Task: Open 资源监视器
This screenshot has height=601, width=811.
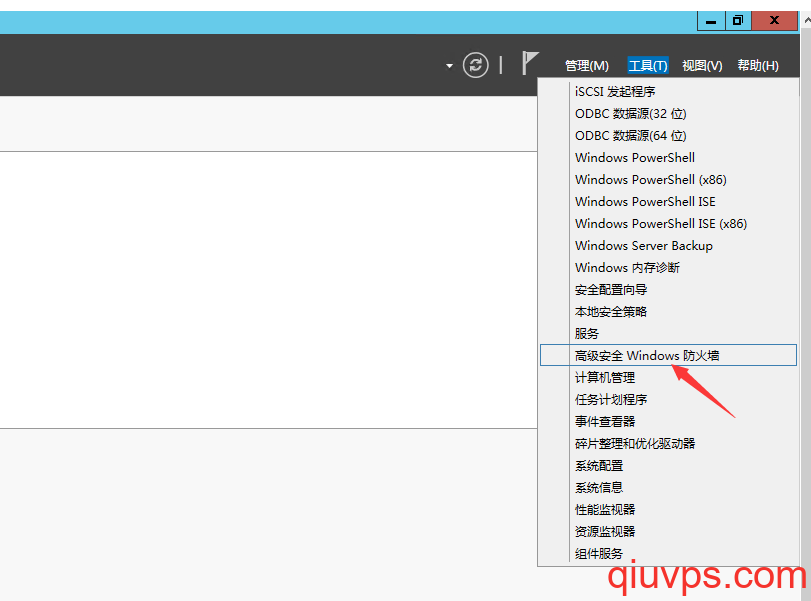Action: [668, 531]
